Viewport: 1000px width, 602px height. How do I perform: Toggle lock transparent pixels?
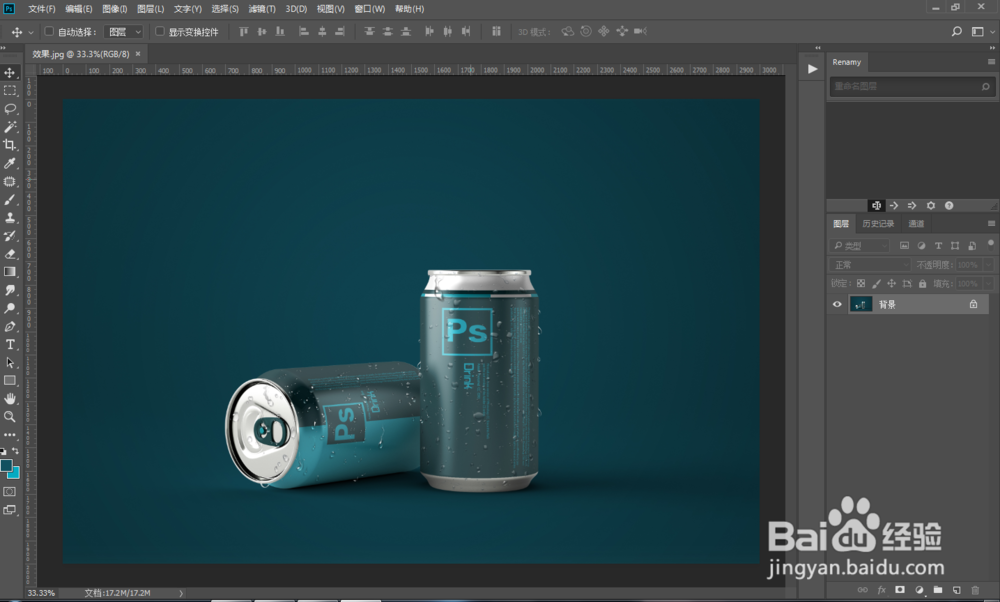pos(861,284)
